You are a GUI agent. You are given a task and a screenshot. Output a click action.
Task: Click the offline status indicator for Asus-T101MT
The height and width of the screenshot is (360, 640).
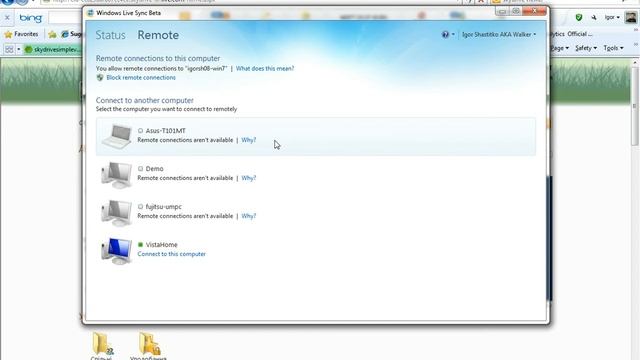140,131
